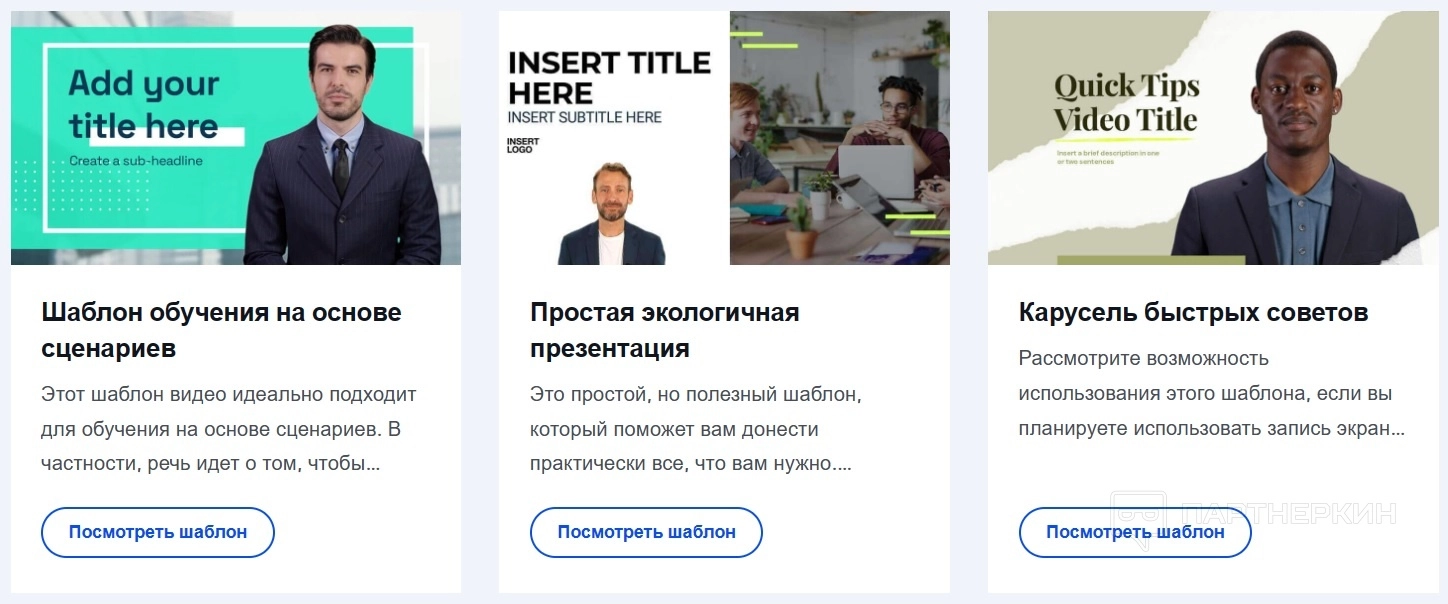Select the heading "Простая экологичная презентация"

click(x=665, y=330)
